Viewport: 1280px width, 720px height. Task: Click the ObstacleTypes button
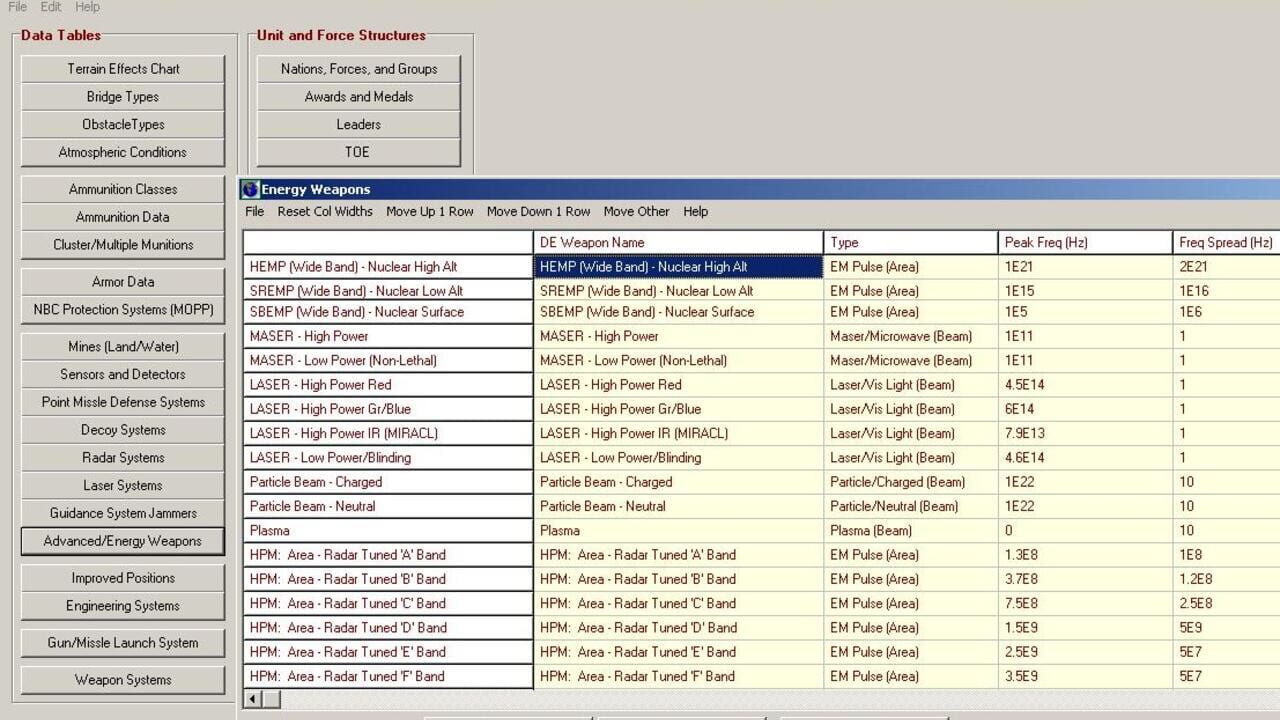point(123,125)
